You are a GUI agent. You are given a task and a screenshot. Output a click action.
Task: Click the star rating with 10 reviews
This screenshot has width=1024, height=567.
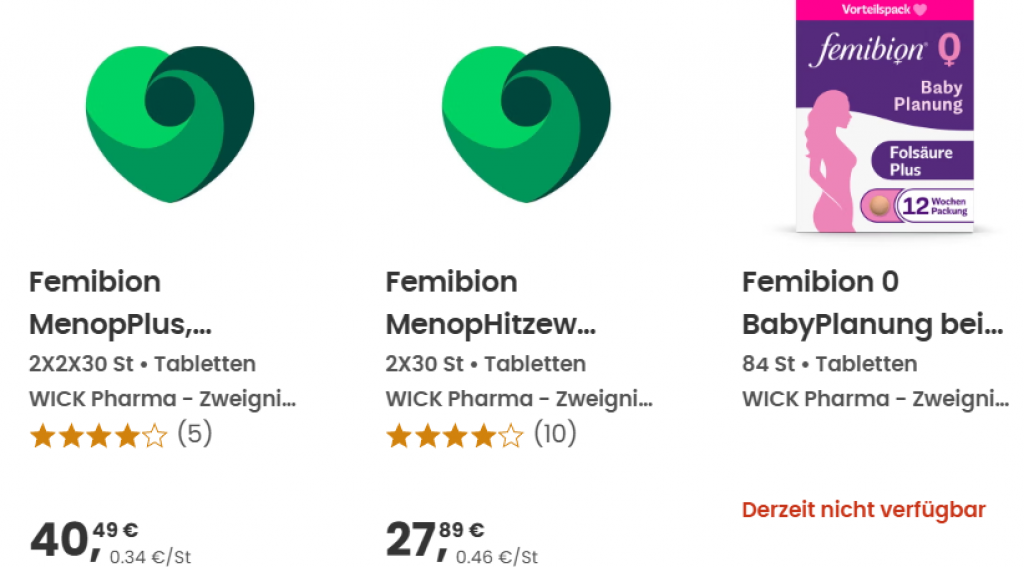pyautogui.click(x=454, y=436)
